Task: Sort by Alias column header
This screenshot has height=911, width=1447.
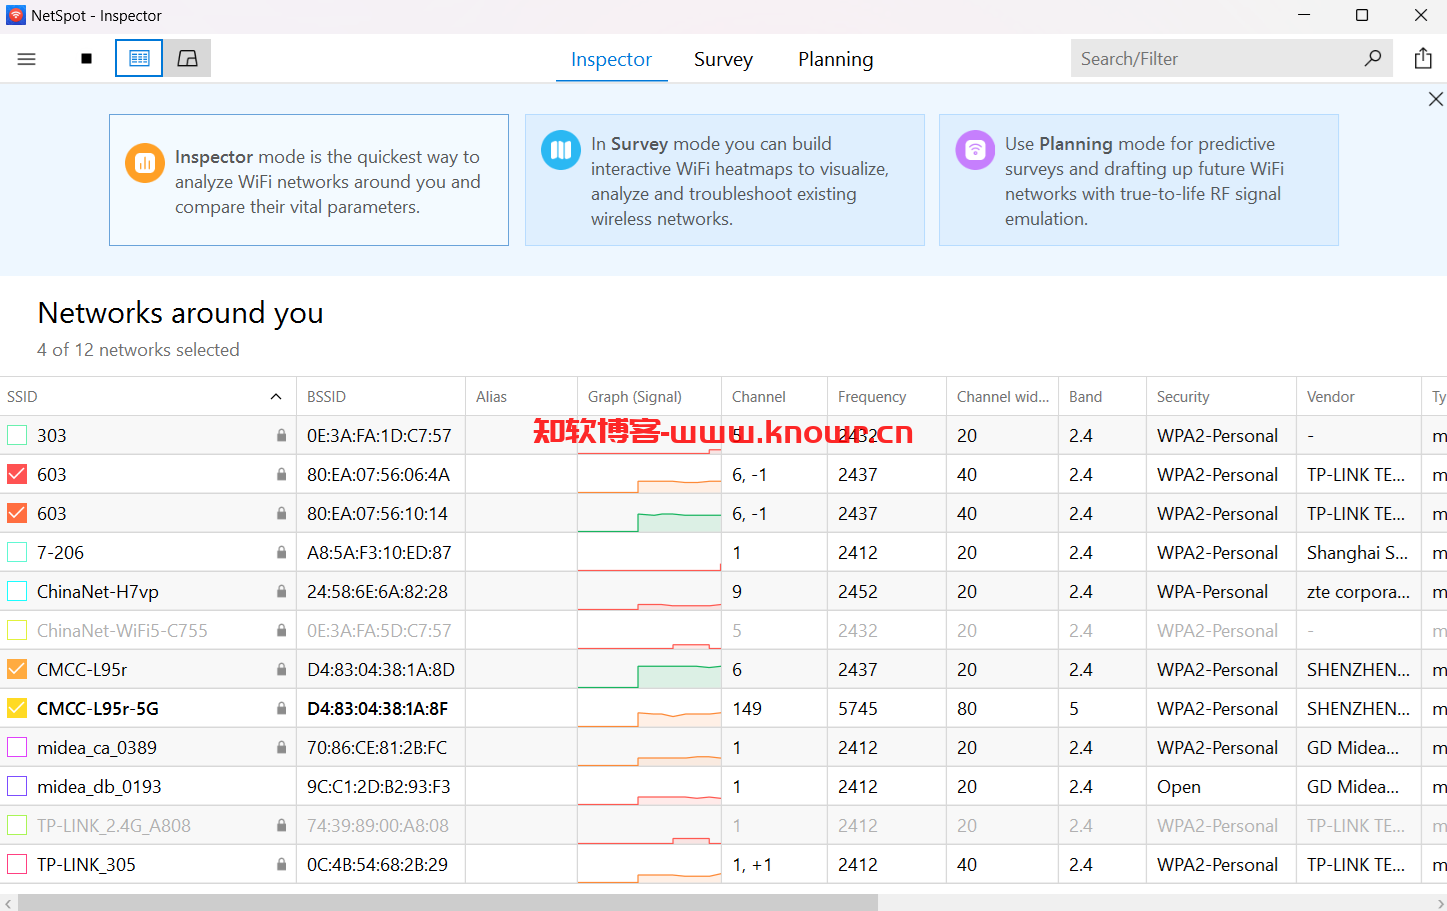Action: pyautogui.click(x=521, y=396)
